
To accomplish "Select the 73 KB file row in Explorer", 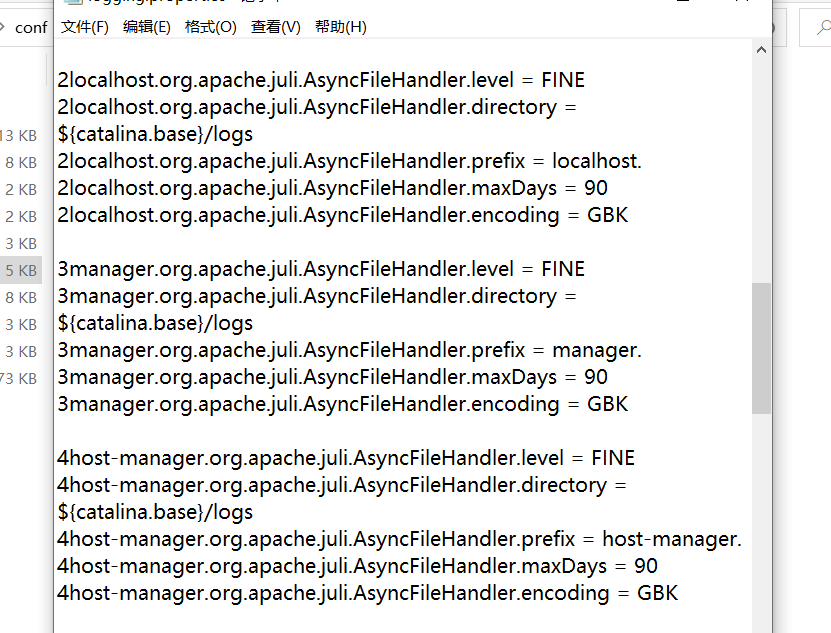I will click(x=19, y=379).
